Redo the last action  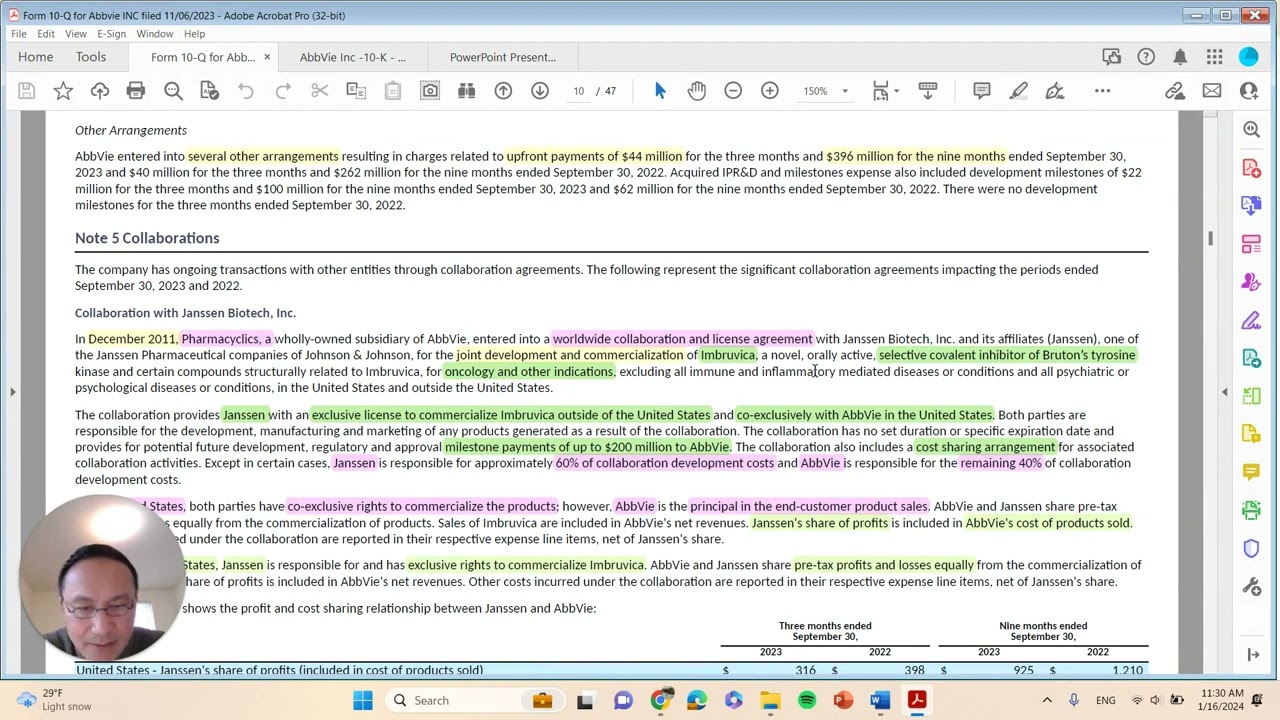pyautogui.click(x=283, y=91)
